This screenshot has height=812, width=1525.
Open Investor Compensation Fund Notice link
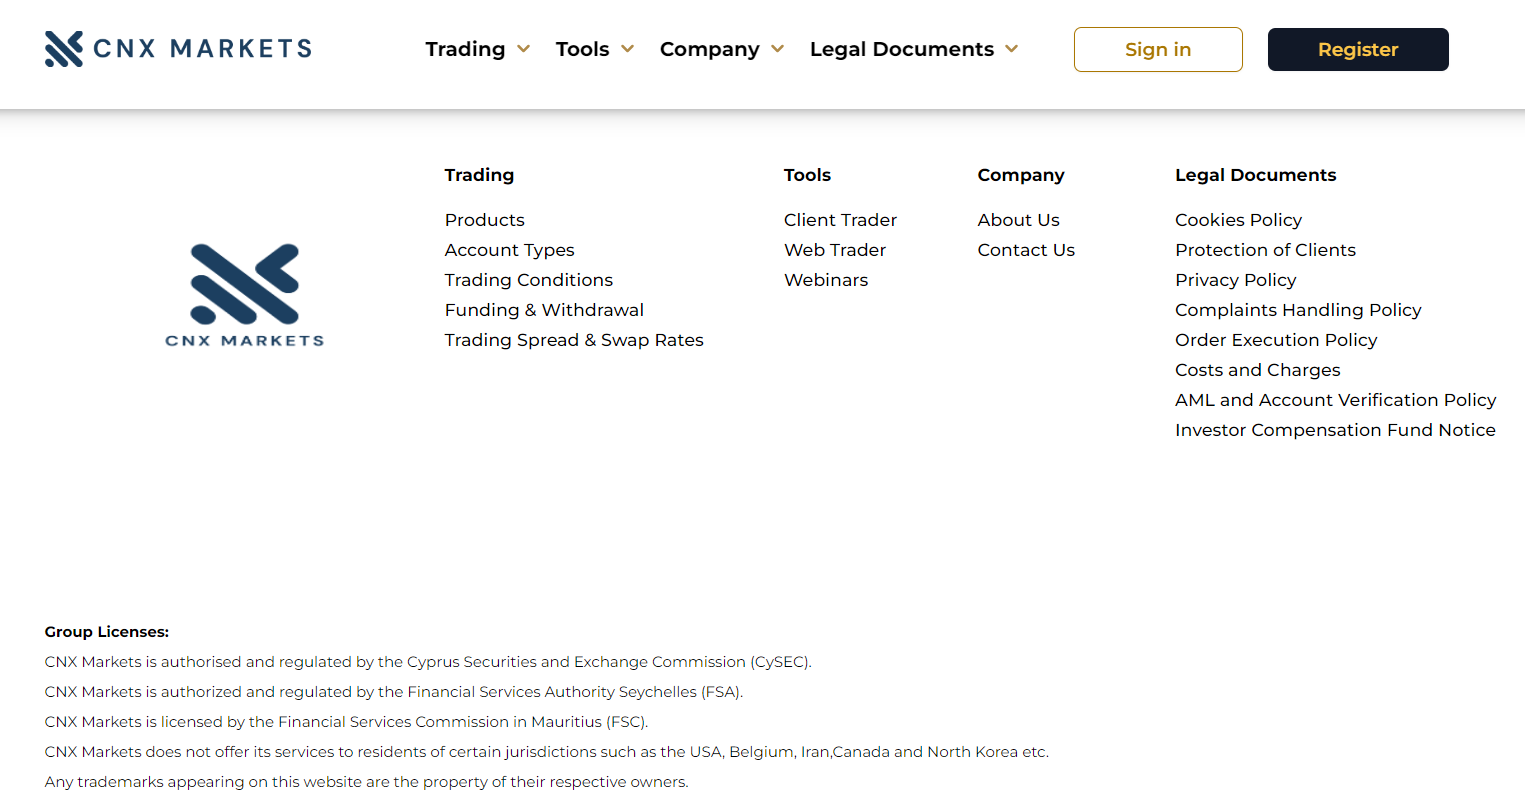[1335, 430]
